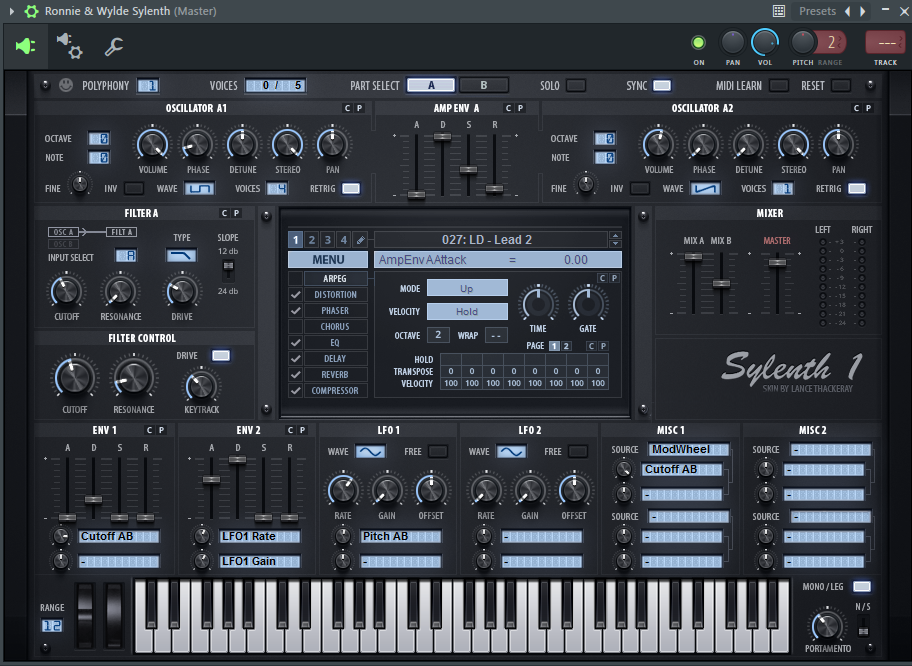Open the preset edit pencil icon

pos(361,240)
